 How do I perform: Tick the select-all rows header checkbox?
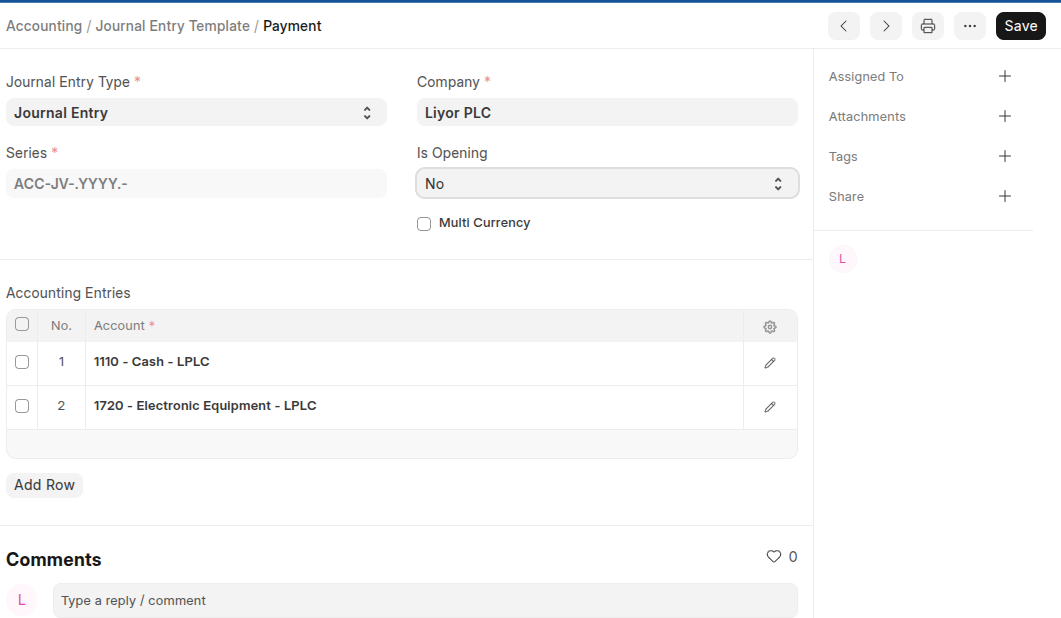pos(22,324)
